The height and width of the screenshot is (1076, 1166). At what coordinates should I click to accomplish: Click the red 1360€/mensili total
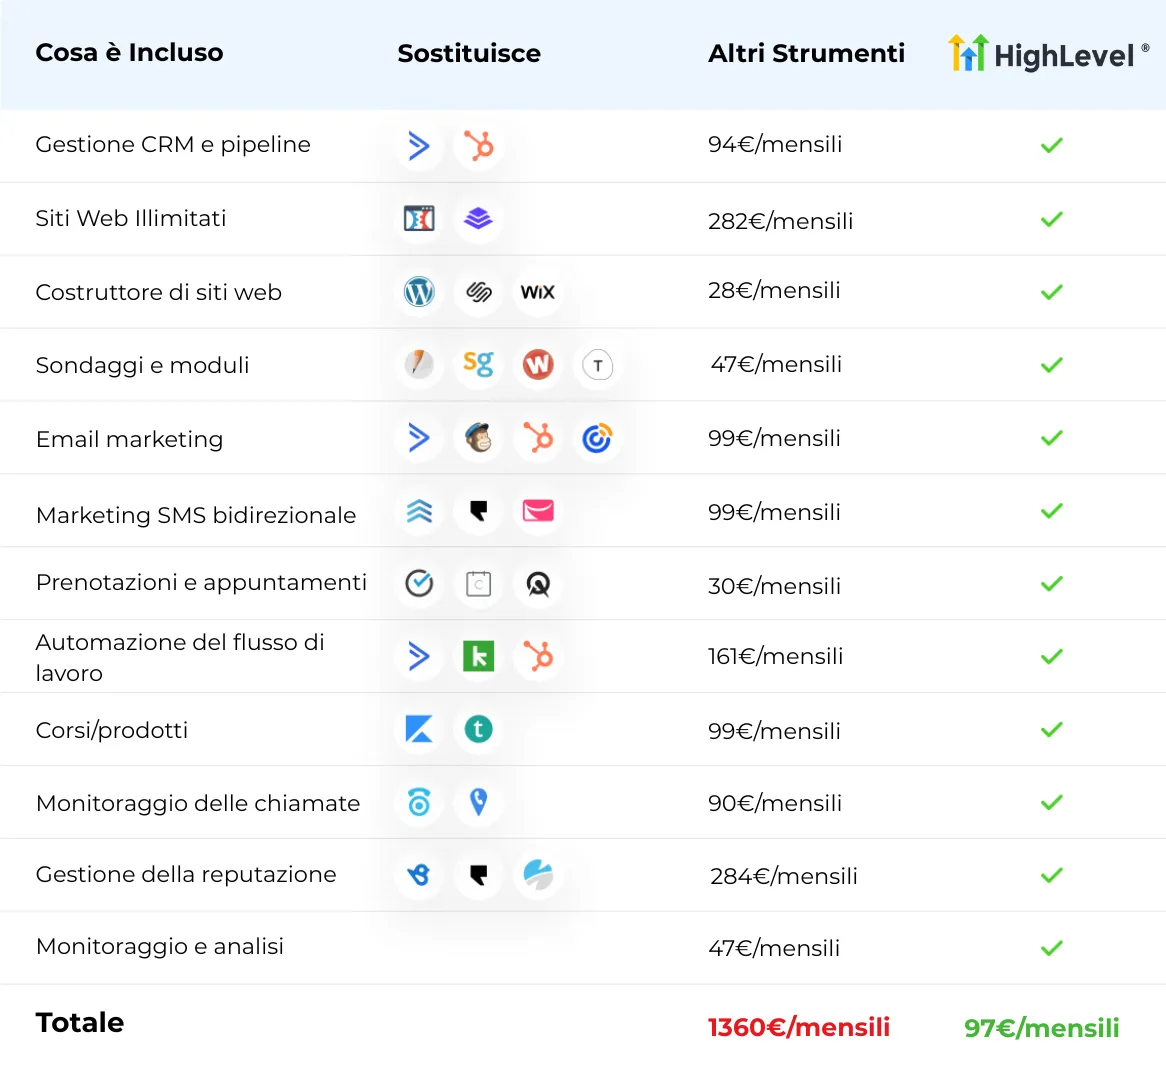799,1027
